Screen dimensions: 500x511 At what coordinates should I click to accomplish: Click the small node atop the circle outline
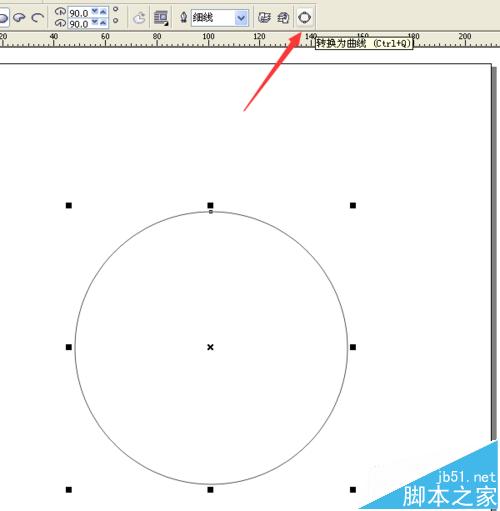(211, 212)
